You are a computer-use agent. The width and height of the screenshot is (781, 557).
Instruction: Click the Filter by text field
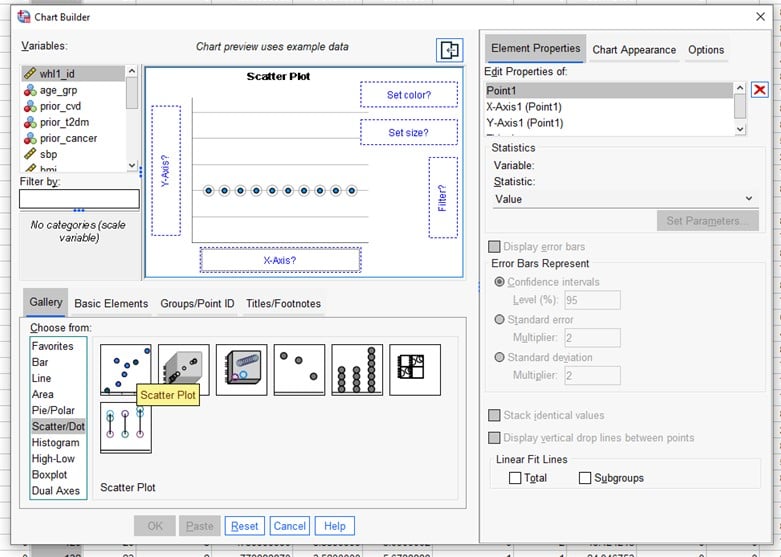click(79, 199)
